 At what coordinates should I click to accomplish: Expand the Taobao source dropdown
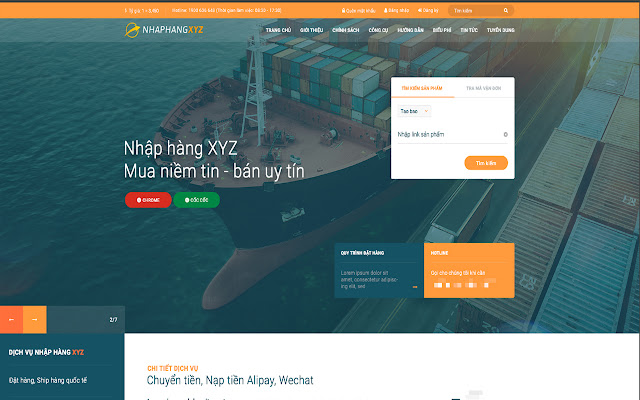(x=414, y=111)
